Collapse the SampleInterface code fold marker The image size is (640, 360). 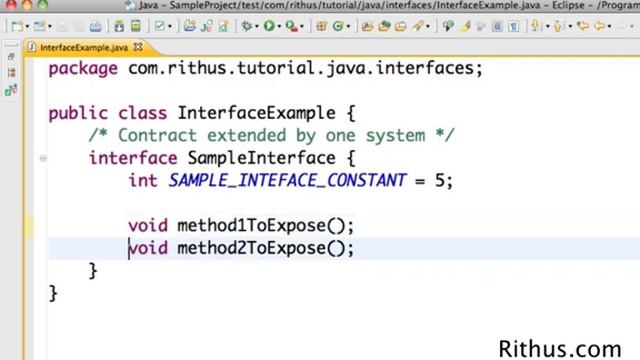click(x=43, y=158)
